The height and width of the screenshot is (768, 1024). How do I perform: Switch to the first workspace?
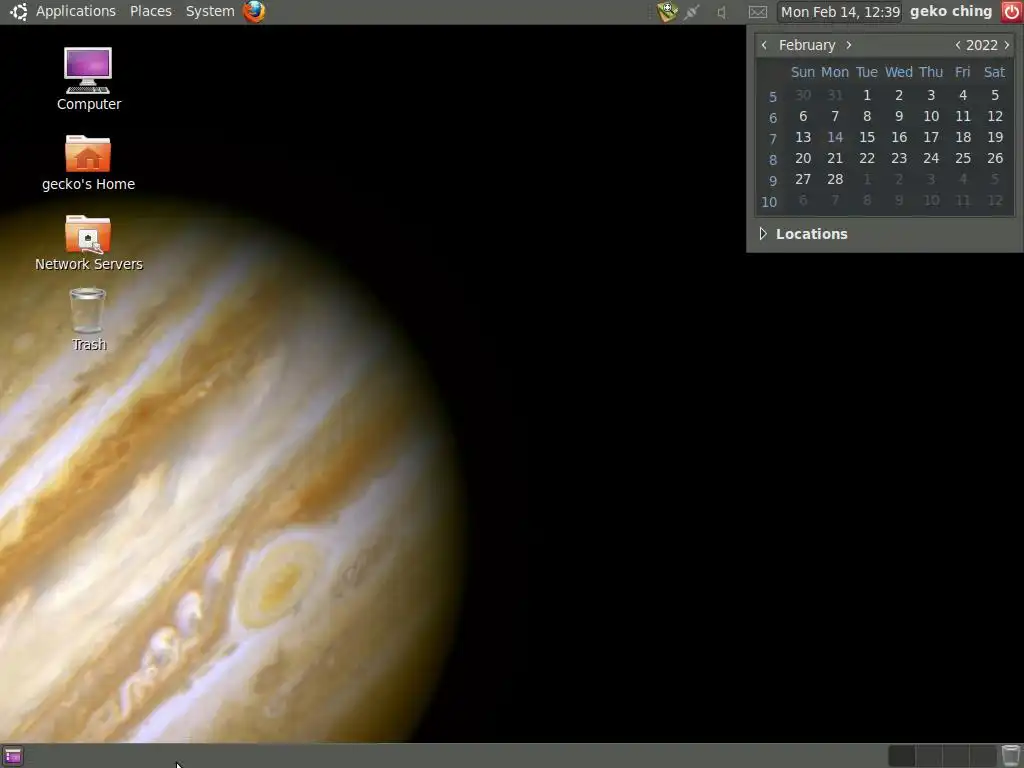click(901, 756)
